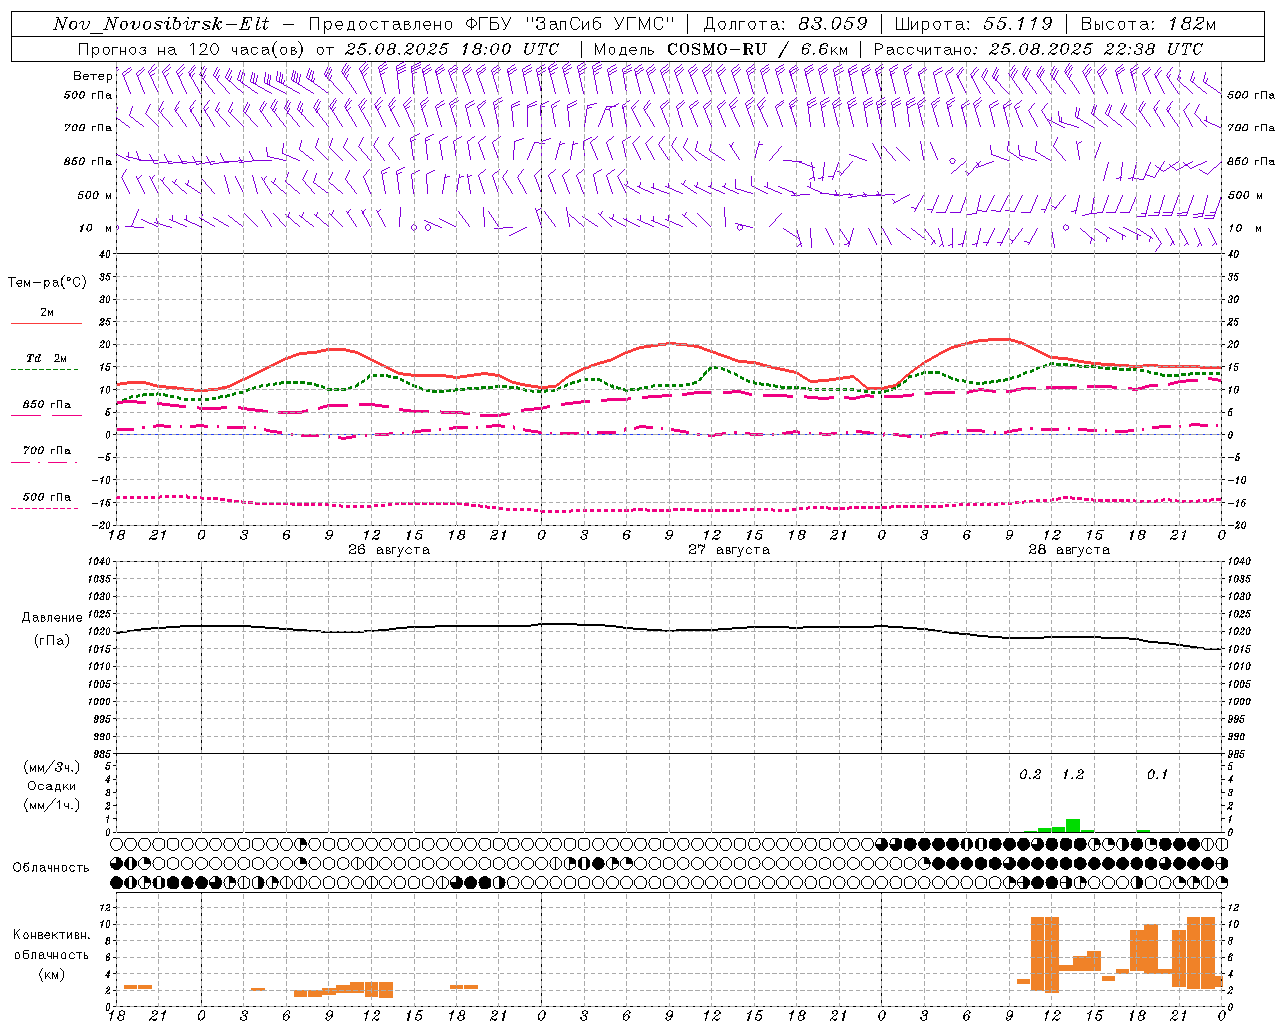Screen dimensions: 1280x1024
Task: Click the red 2м legend line sample
Action: click(x=46, y=324)
